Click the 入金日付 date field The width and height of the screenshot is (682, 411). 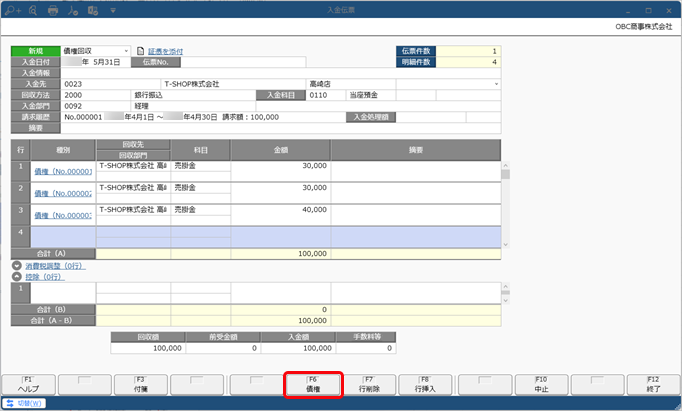pos(96,62)
